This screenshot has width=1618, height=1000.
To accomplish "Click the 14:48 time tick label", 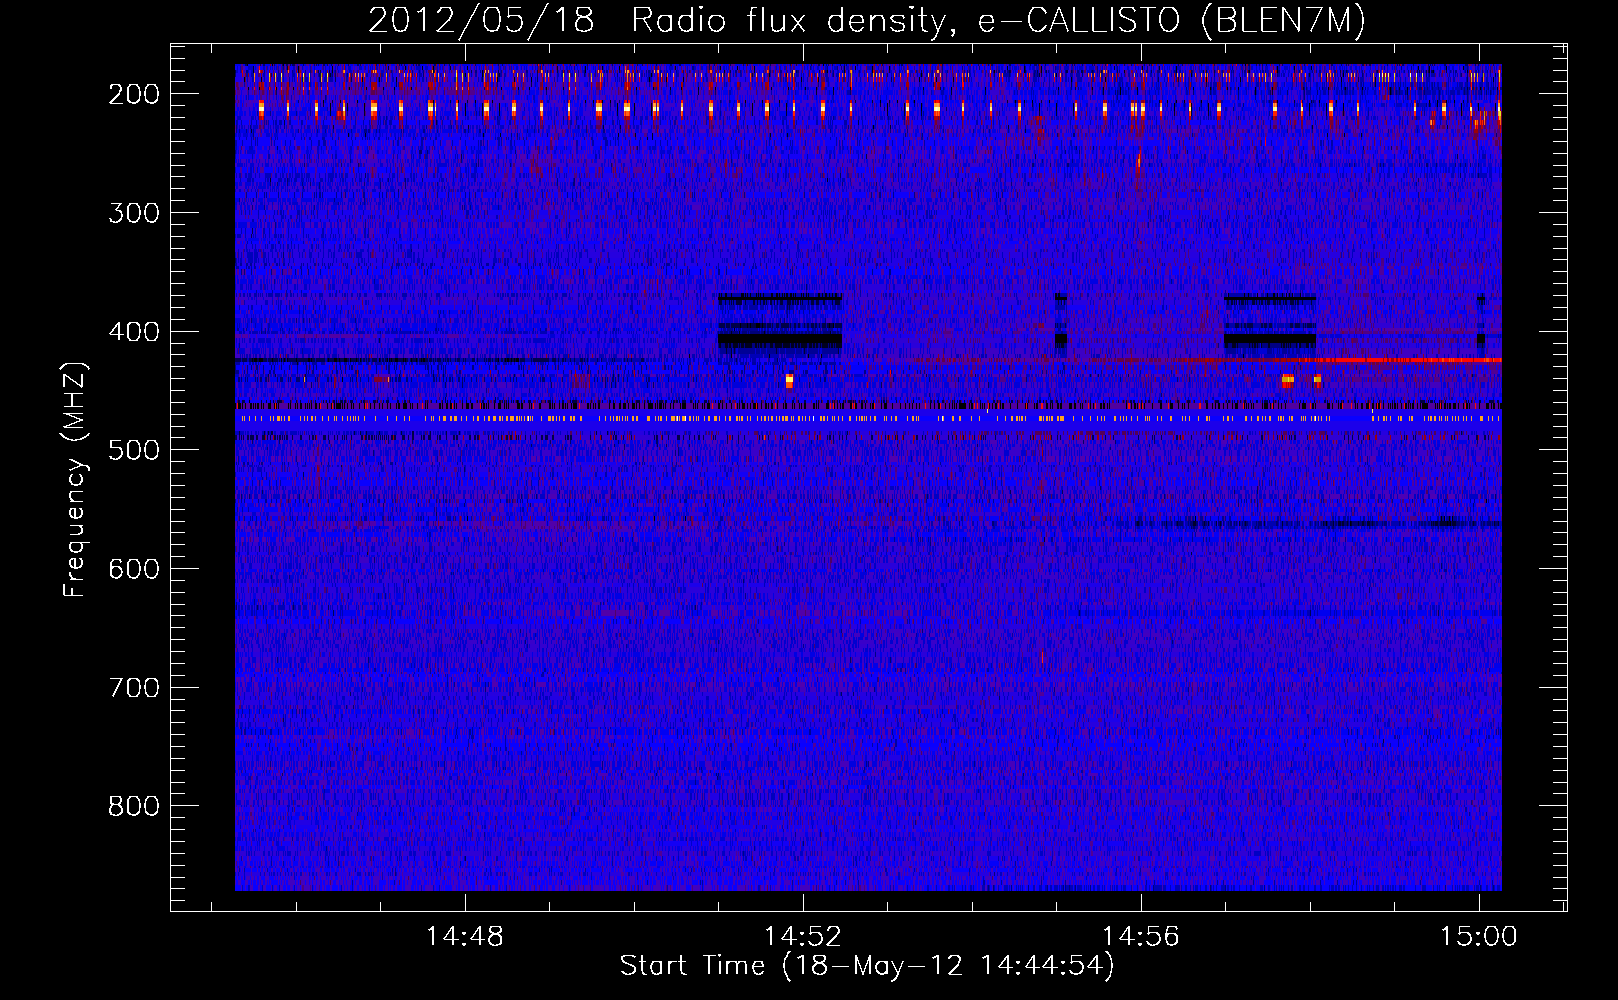I will 465,937.
